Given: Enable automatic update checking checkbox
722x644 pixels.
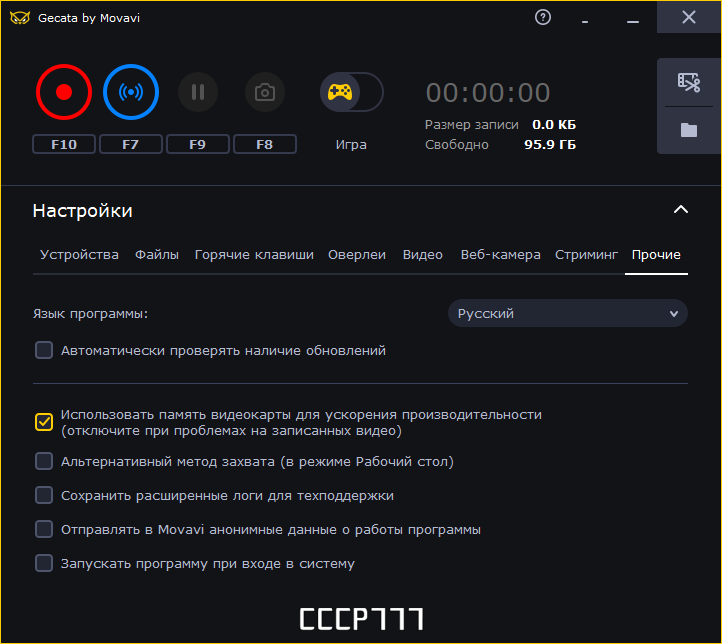Looking at the screenshot, I should (44, 350).
